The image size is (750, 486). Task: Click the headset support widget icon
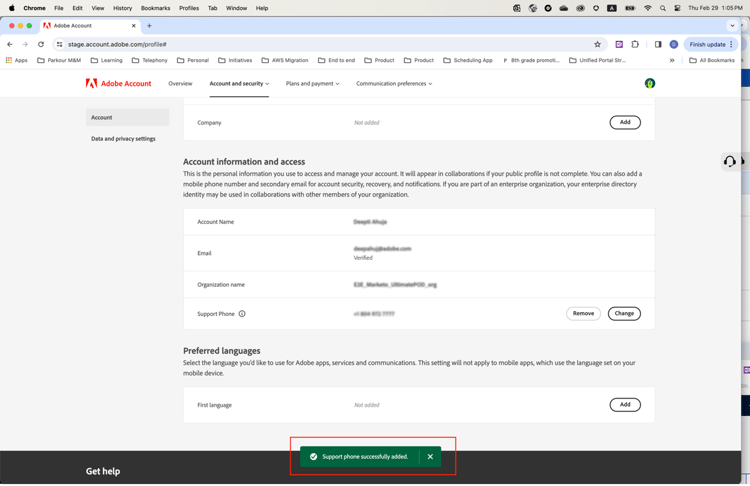click(729, 162)
